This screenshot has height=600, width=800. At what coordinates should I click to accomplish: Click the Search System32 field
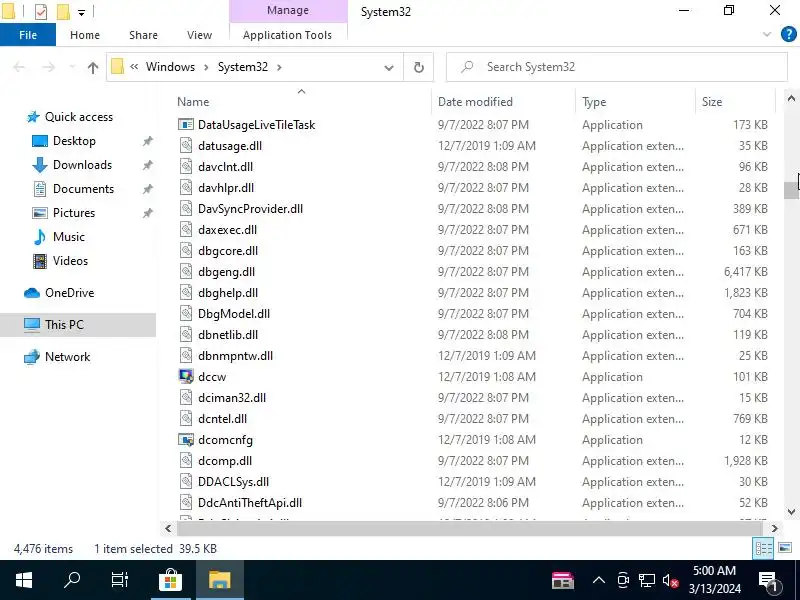click(617, 67)
